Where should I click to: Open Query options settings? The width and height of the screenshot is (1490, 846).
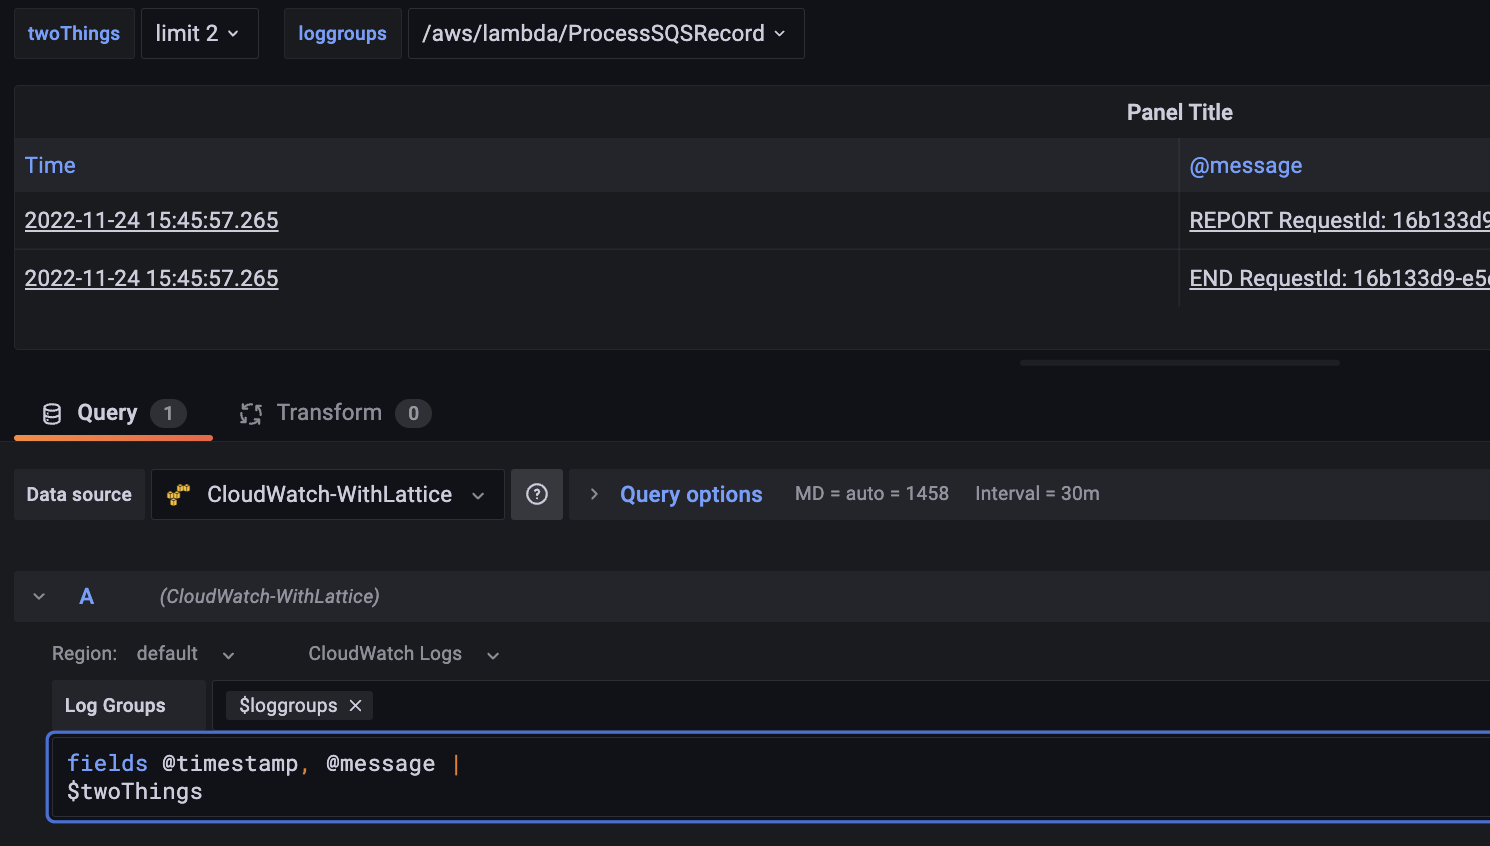pos(690,493)
